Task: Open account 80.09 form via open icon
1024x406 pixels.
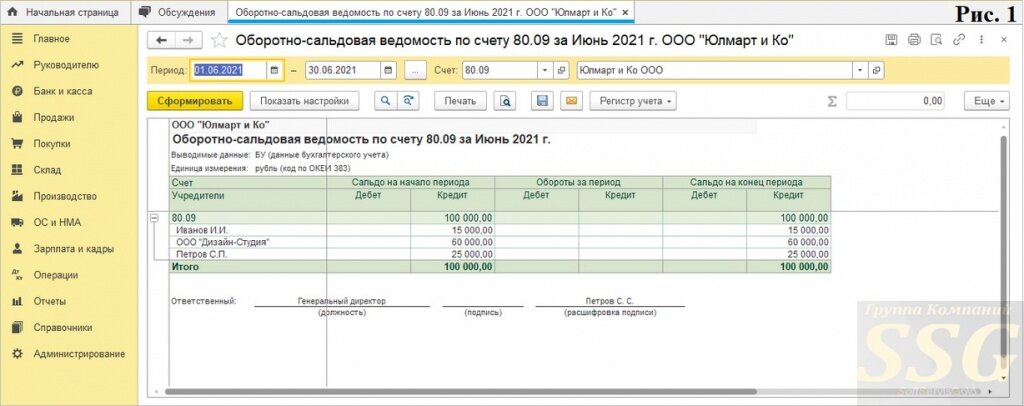Action: (x=561, y=70)
